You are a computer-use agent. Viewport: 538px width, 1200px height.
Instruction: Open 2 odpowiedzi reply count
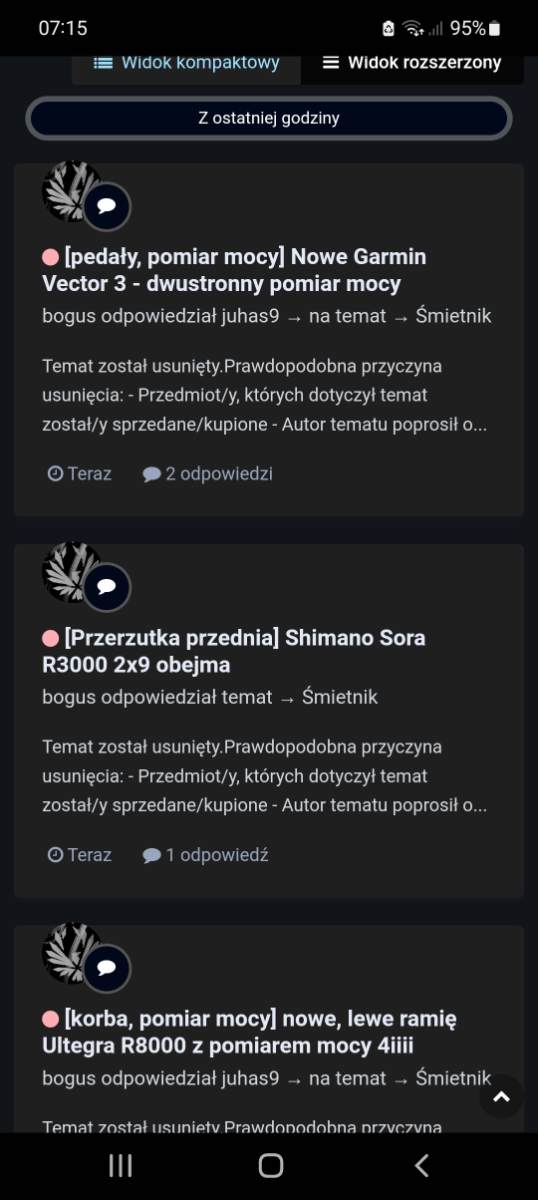[207, 474]
